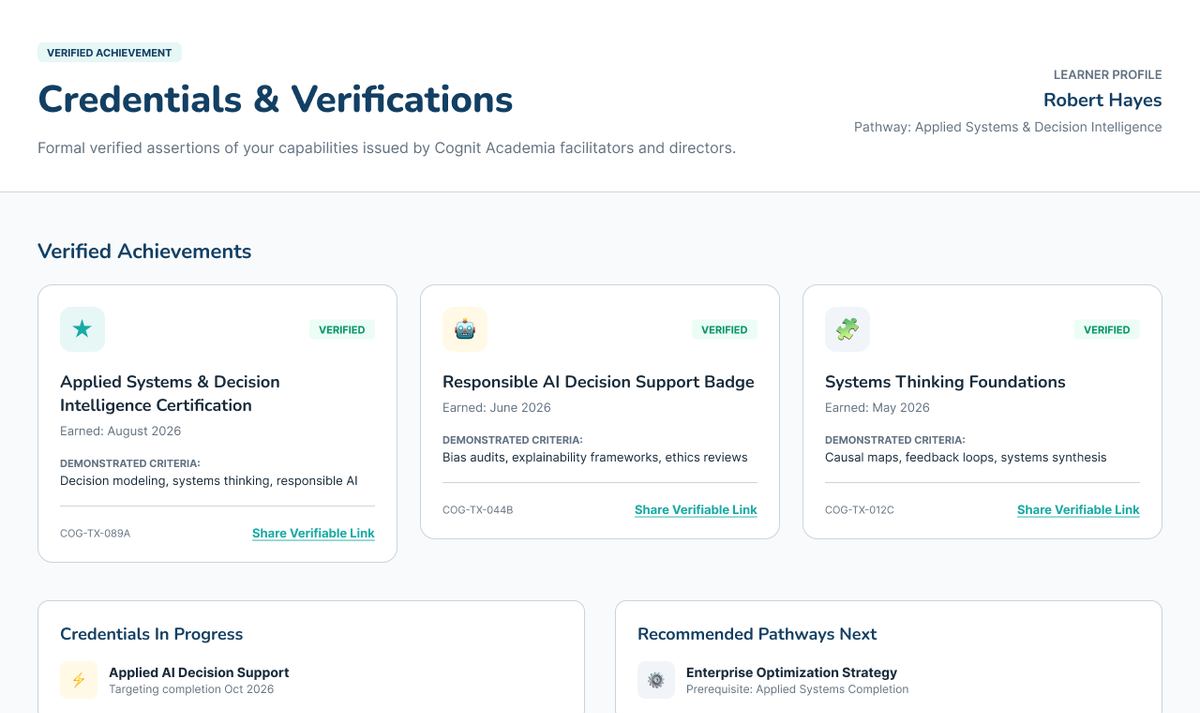Click credential ID COG-TX-012C
1200x713 pixels.
click(860, 510)
